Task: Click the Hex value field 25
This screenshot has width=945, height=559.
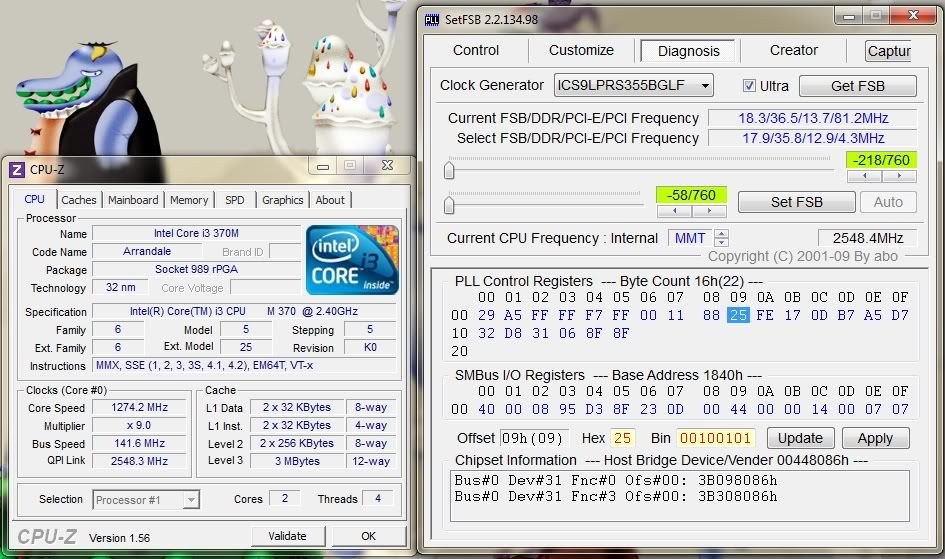Action: (622, 438)
